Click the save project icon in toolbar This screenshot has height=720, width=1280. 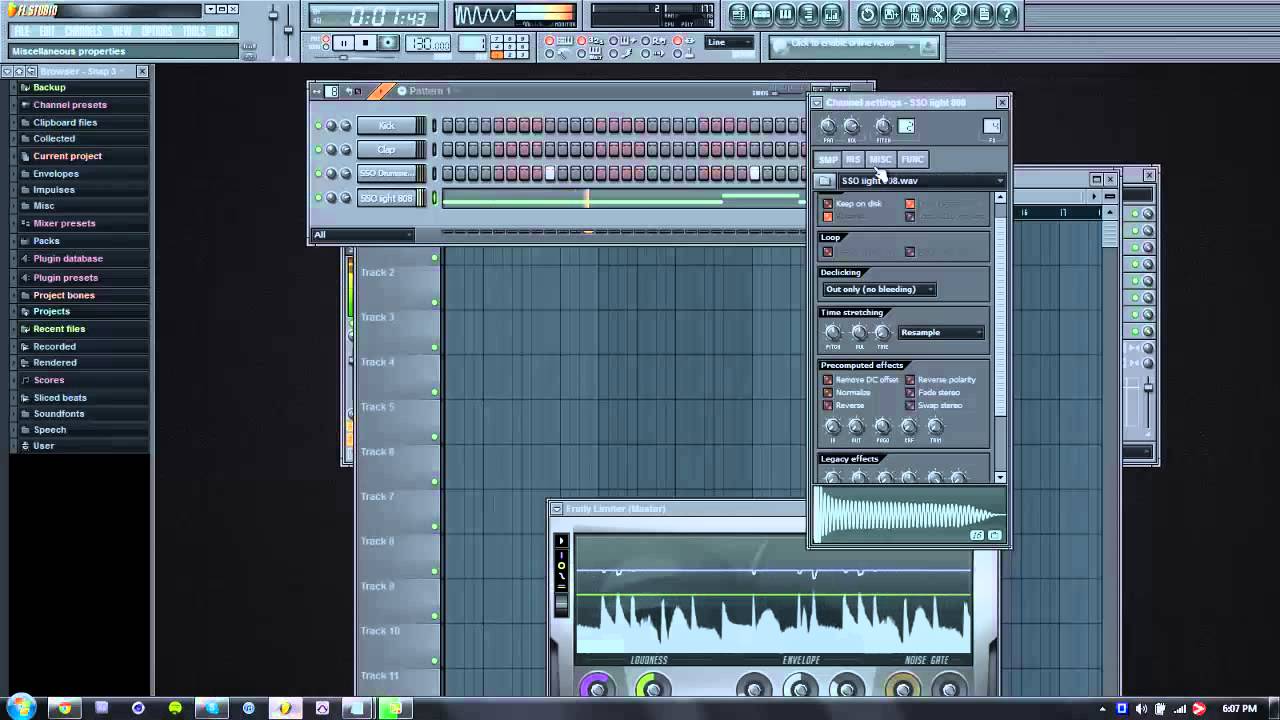(x=890, y=14)
